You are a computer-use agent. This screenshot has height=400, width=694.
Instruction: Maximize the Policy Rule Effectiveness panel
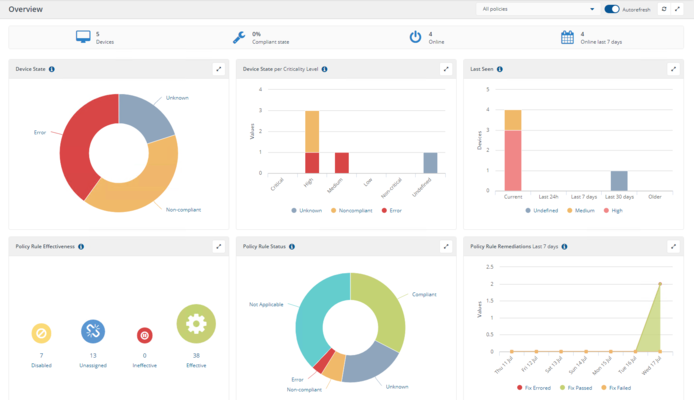(218, 246)
